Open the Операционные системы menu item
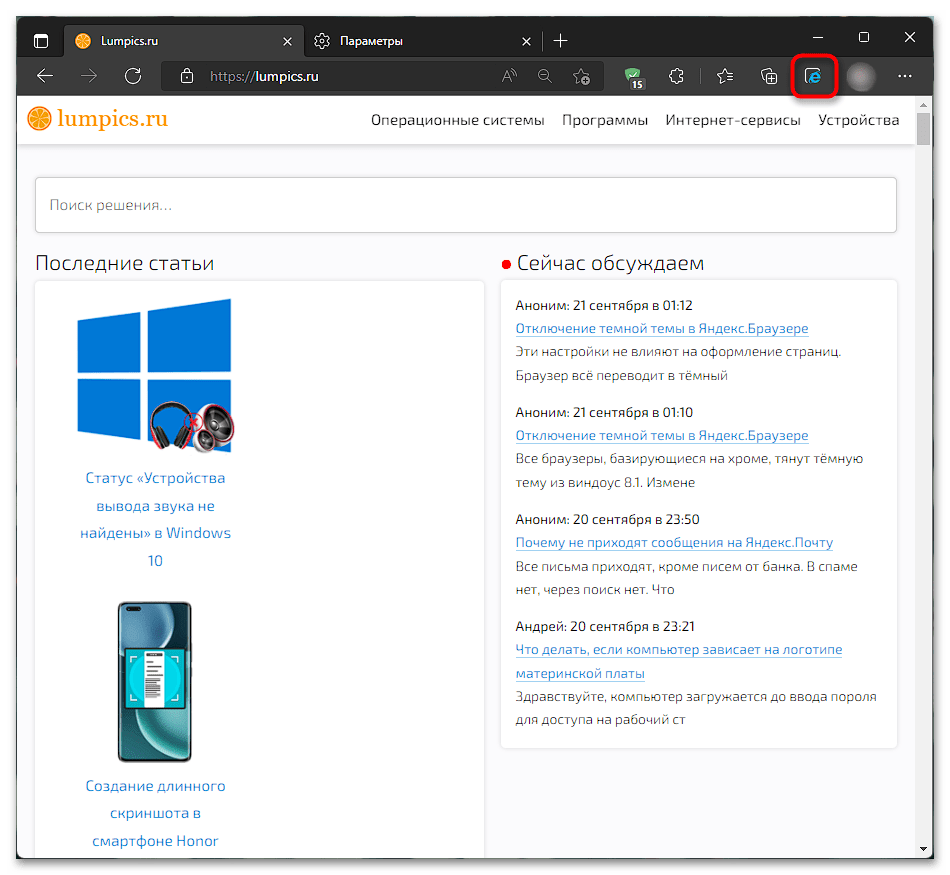 [457, 120]
